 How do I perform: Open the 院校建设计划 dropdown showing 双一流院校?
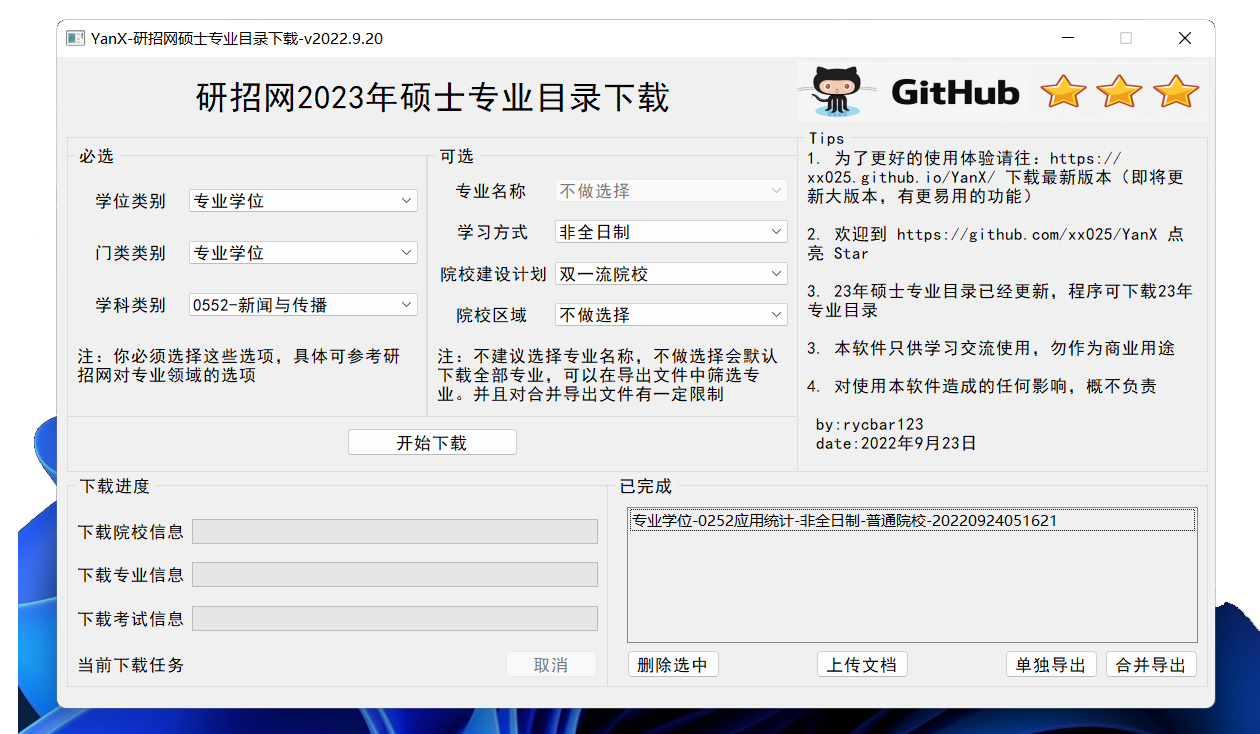tap(671, 274)
